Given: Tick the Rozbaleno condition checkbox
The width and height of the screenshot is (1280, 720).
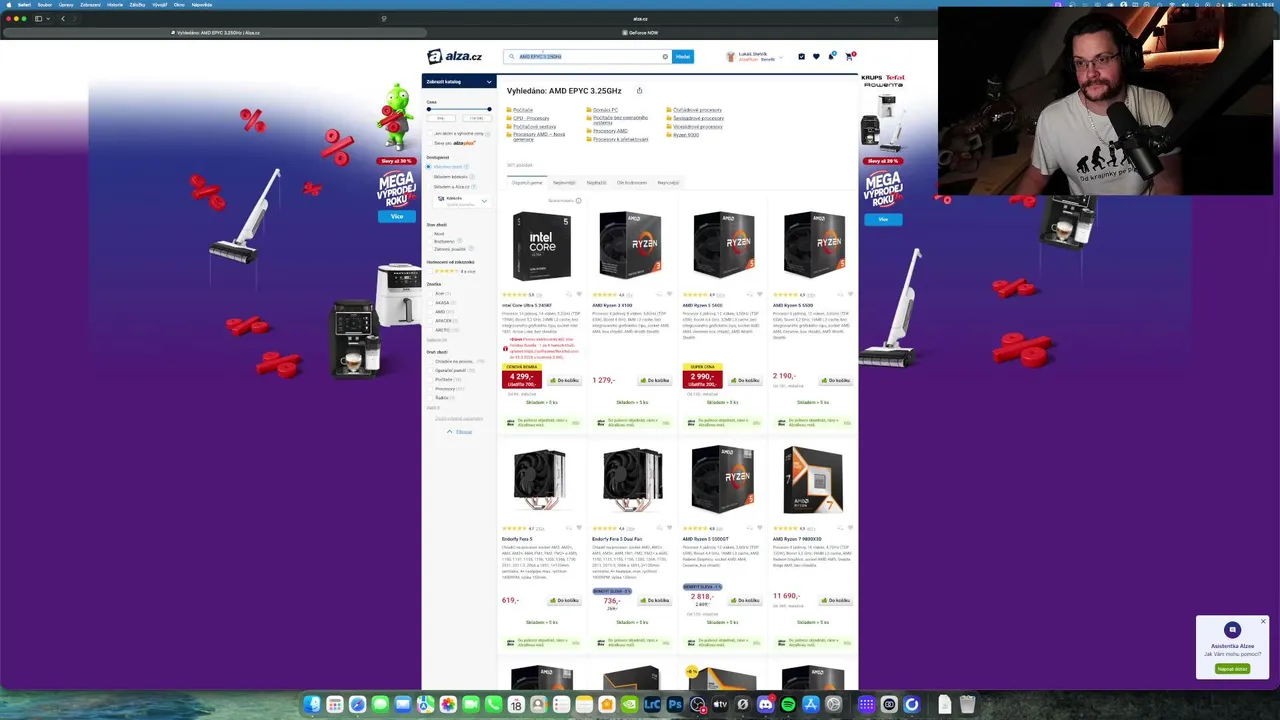Looking at the screenshot, I should pos(430,241).
